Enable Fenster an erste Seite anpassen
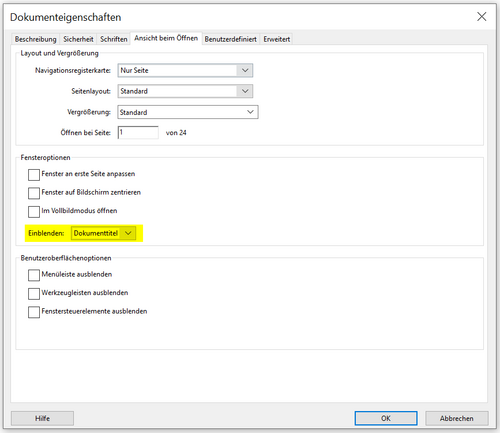The height and width of the screenshot is (433, 500). (x=34, y=174)
